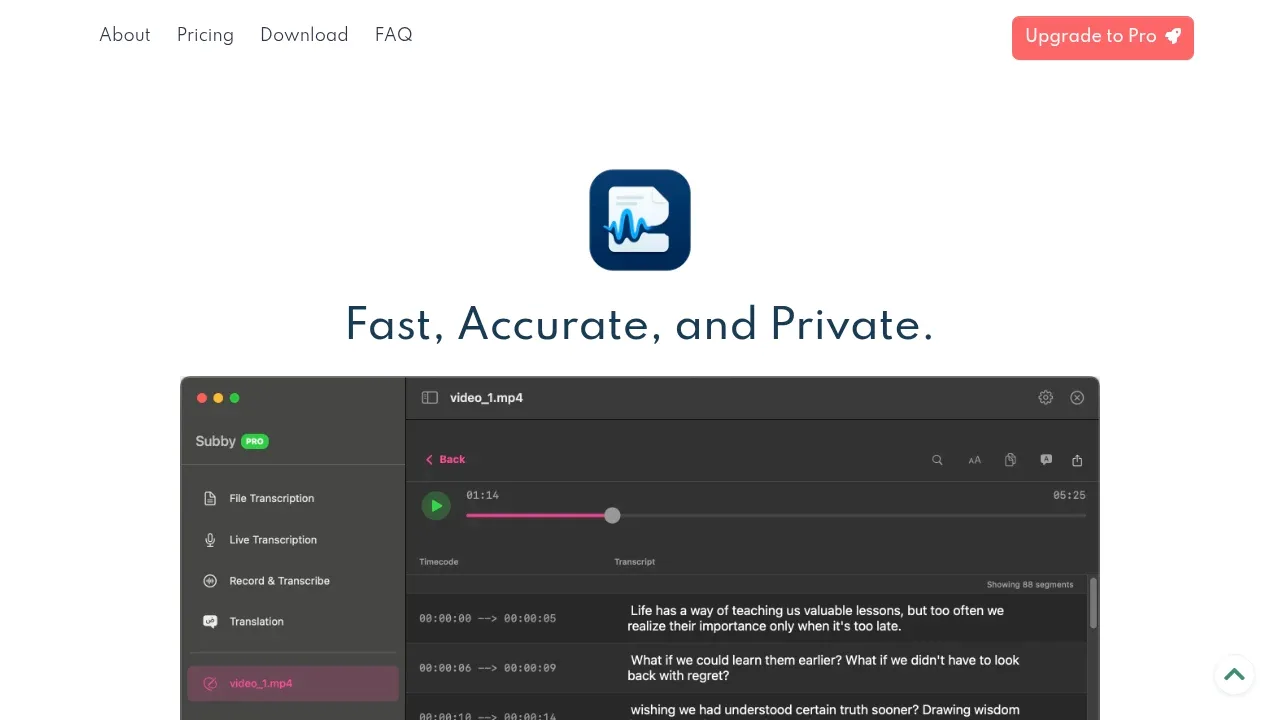Close video_1.mp4 with the circled X
This screenshot has width=1280, height=720.
1077,397
